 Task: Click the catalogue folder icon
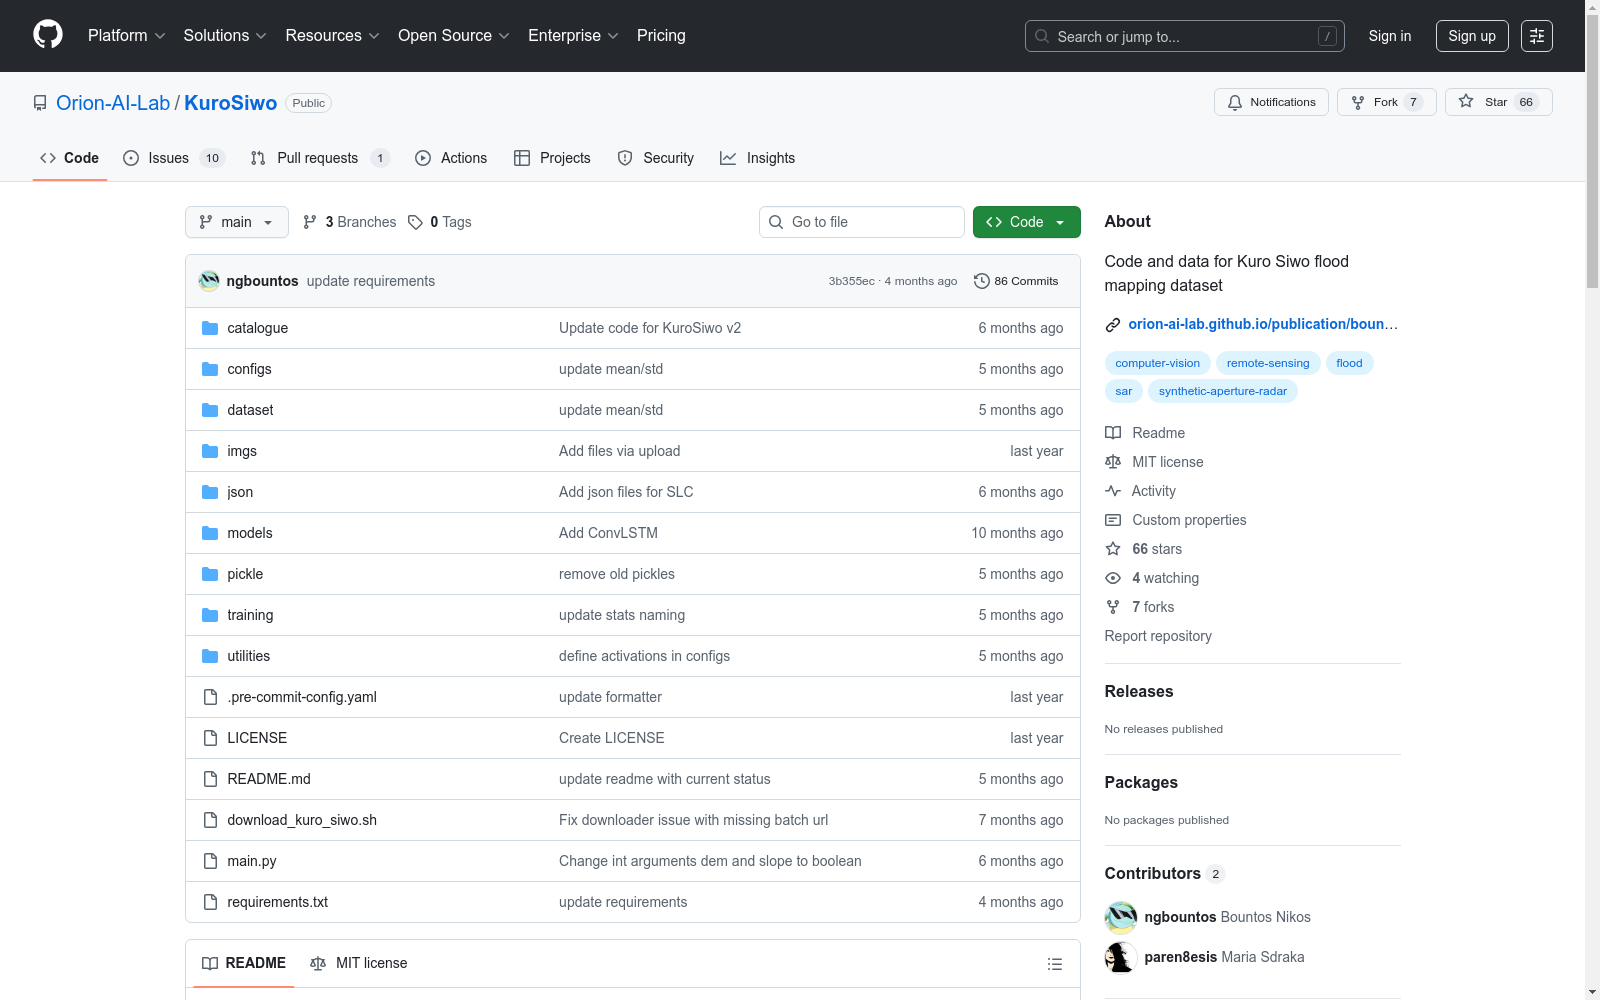(210, 328)
